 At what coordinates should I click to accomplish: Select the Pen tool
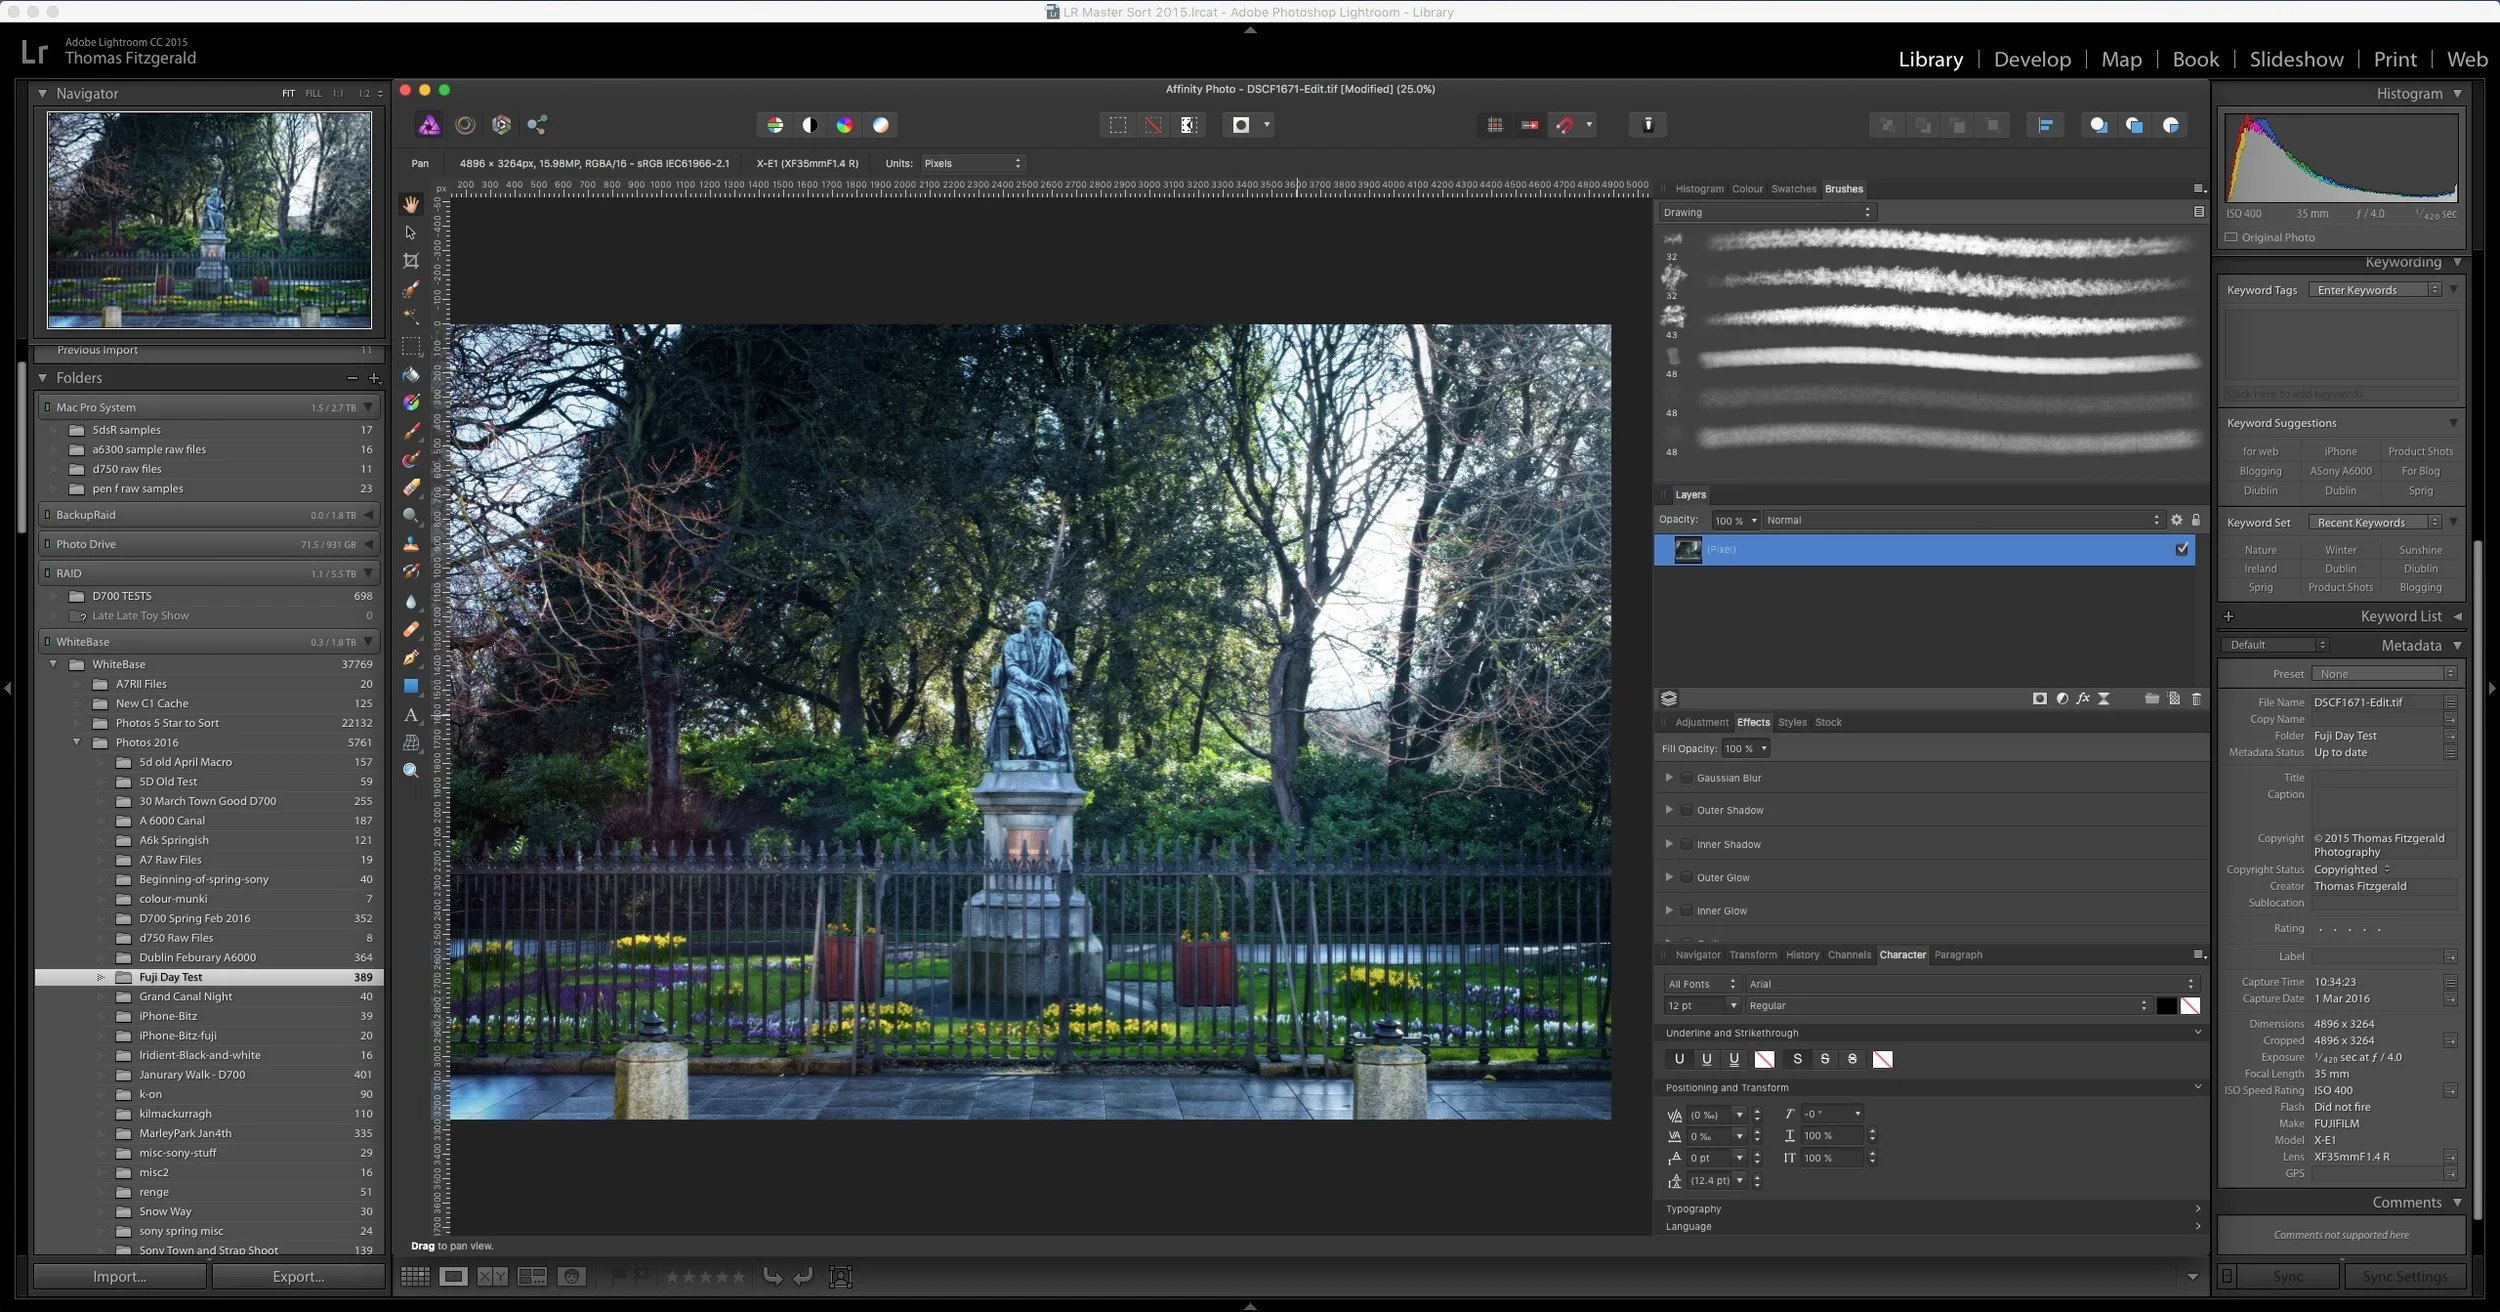pyautogui.click(x=411, y=658)
